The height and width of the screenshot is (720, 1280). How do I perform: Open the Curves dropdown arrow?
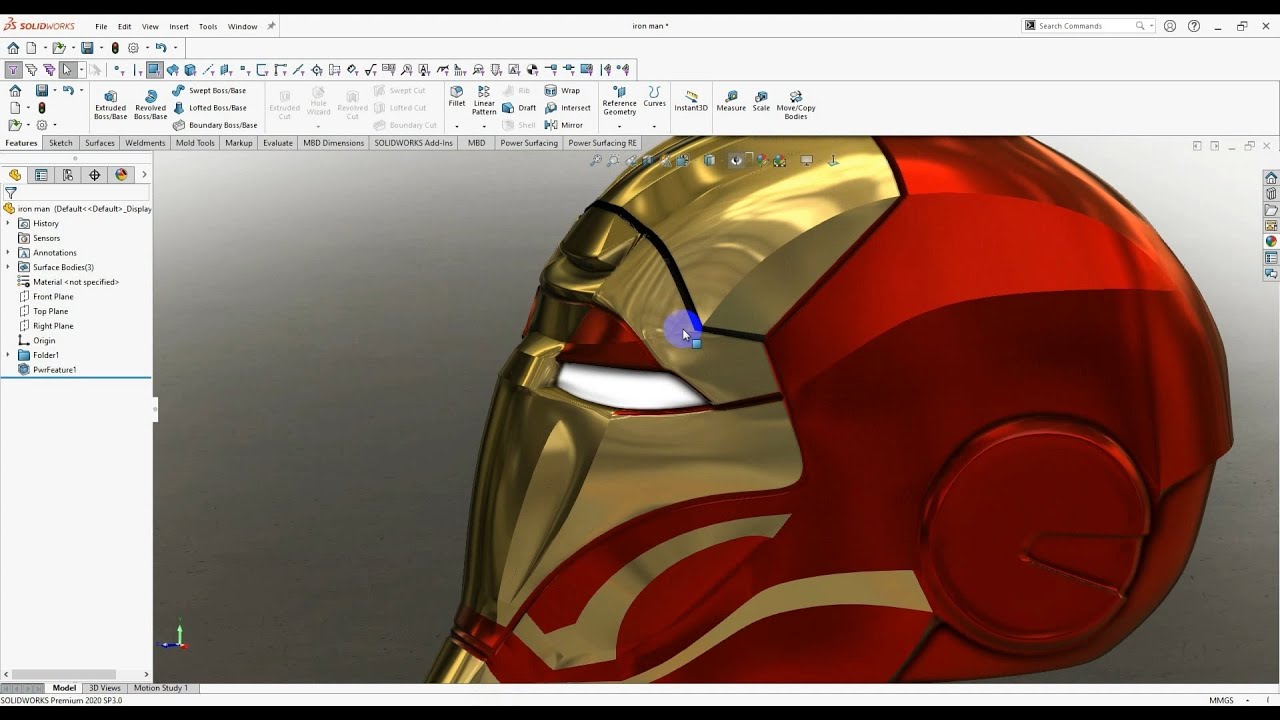click(x=654, y=126)
